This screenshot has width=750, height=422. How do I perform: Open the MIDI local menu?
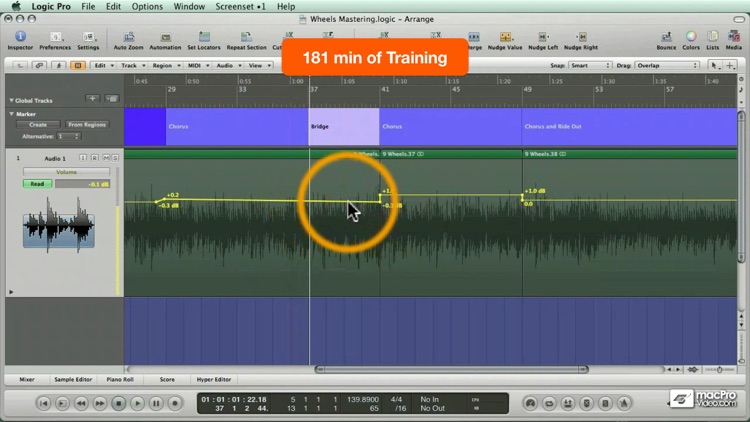point(198,66)
